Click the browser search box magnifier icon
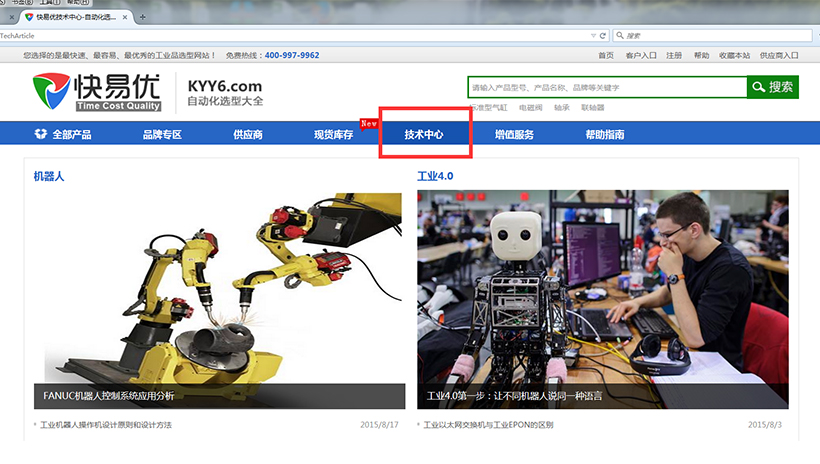Image resolution: width=820 pixels, height=464 pixels. [x=620, y=35]
